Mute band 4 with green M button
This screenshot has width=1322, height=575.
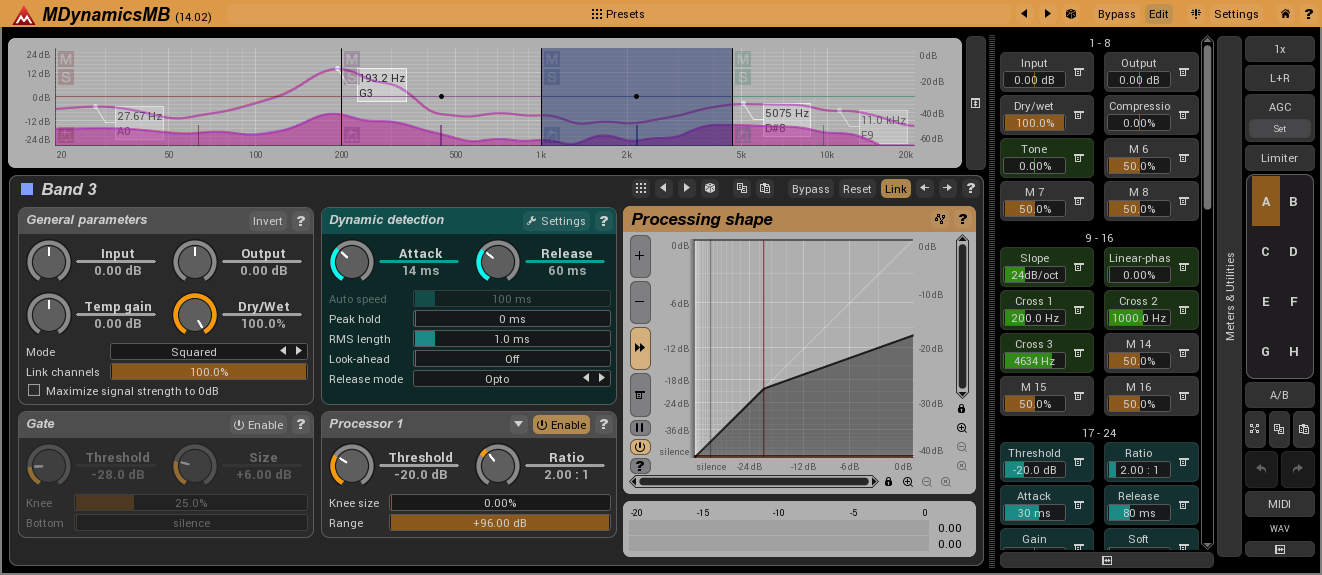coord(743,59)
